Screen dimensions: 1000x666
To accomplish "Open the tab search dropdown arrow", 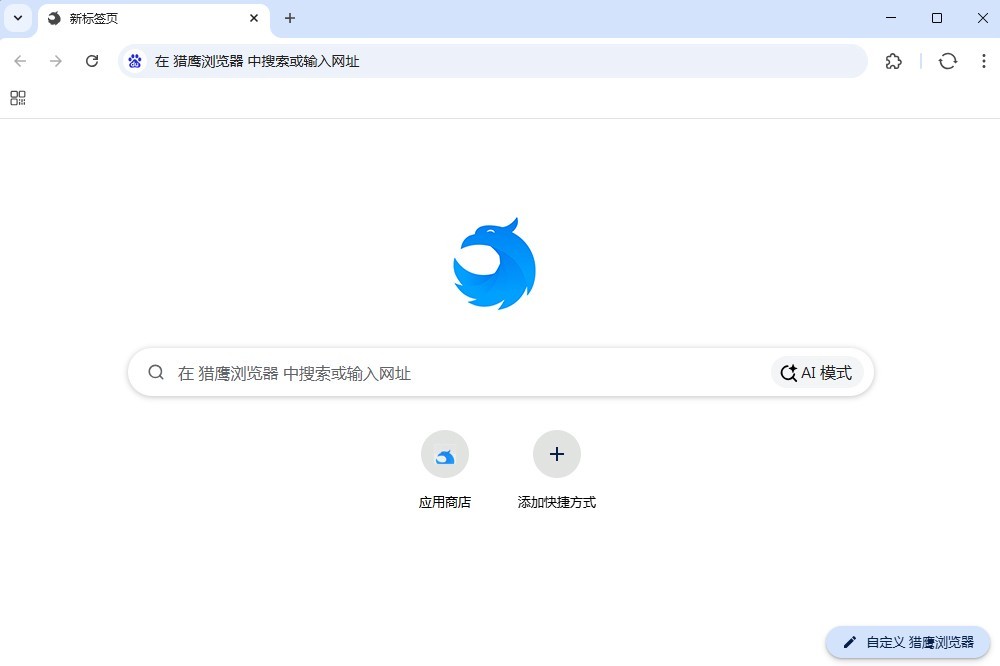I will coord(18,18).
